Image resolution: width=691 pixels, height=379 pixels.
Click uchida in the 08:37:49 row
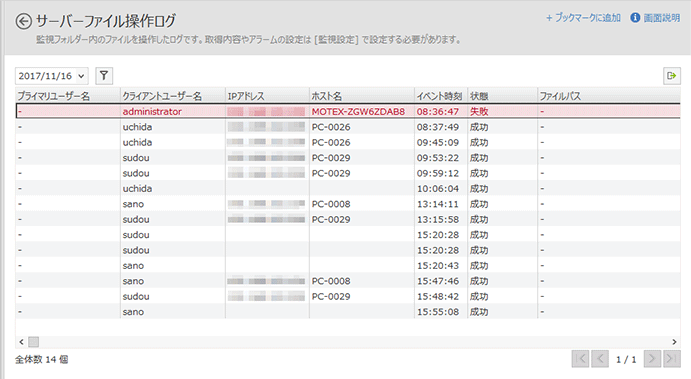coord(137,127)
